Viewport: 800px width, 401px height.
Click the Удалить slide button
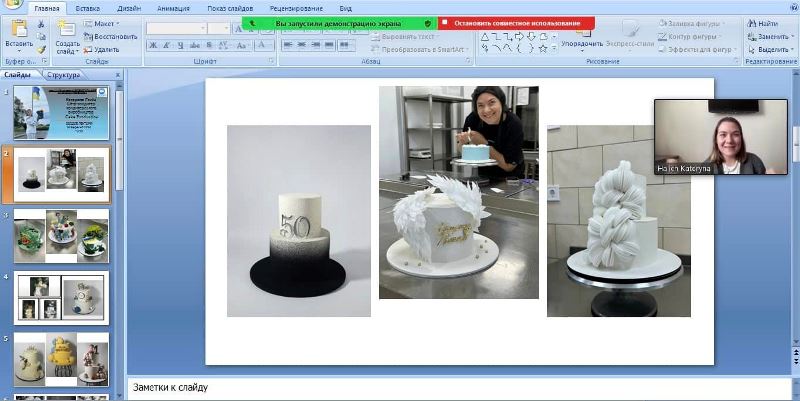[x=102, y=49]
